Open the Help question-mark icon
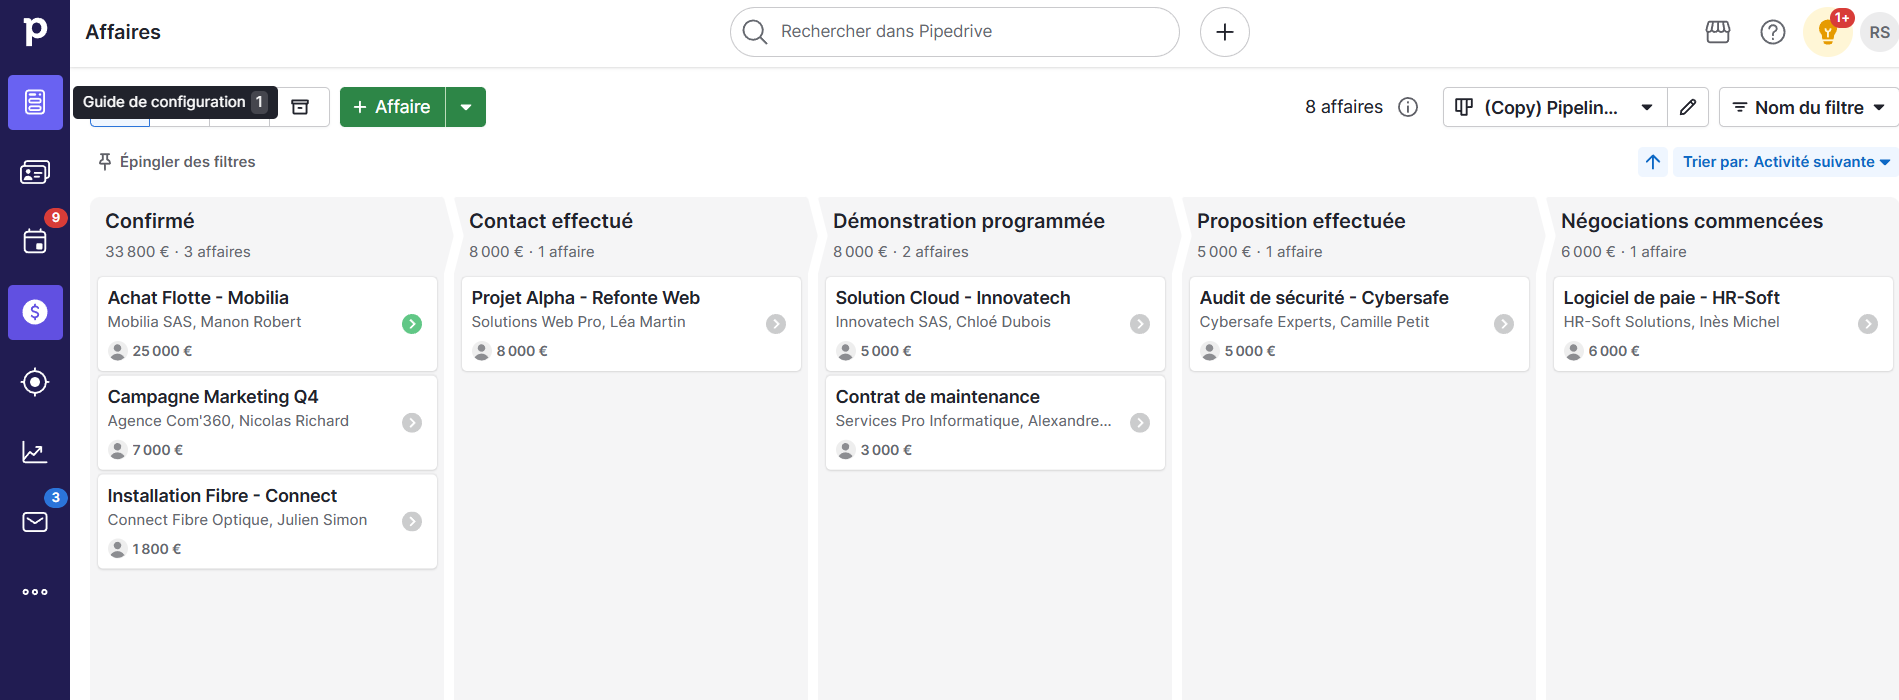 (x=1773, y=32)
